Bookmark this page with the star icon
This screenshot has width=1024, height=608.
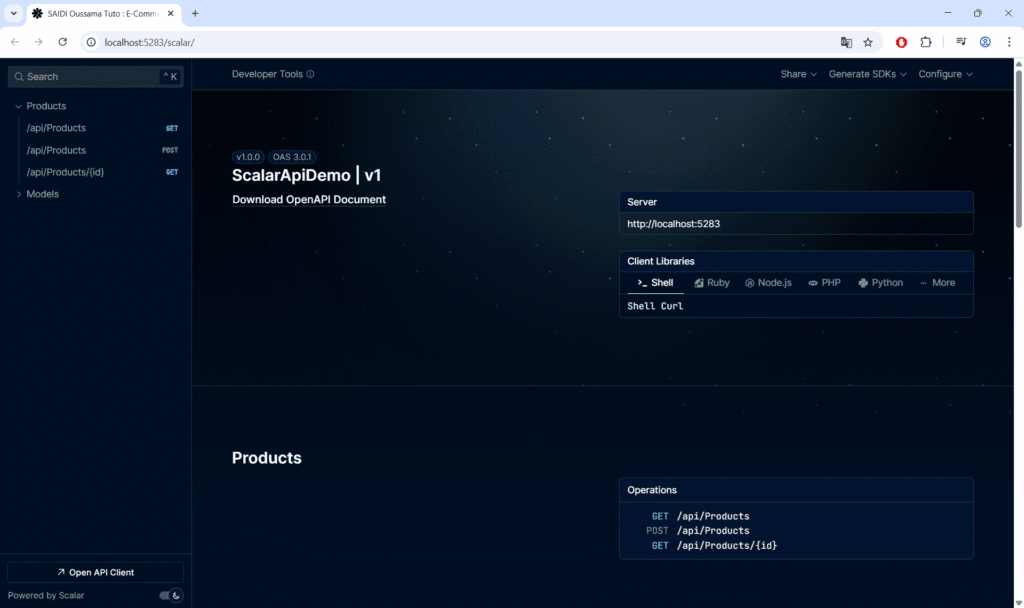click(x=868, y=42)
